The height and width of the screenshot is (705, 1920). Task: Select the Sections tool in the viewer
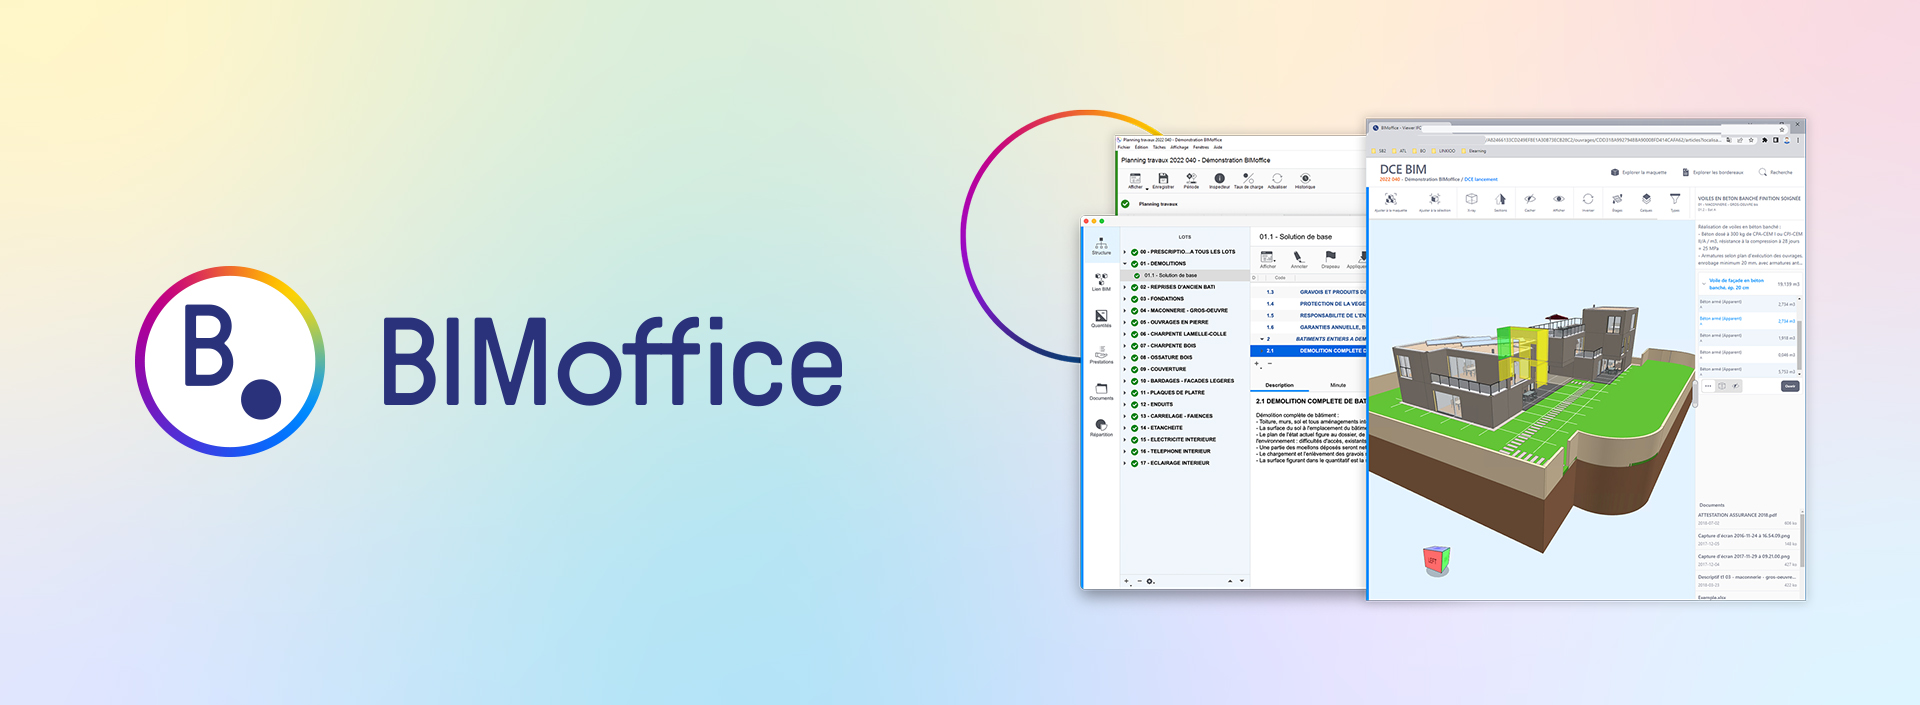coord(1500,202)
